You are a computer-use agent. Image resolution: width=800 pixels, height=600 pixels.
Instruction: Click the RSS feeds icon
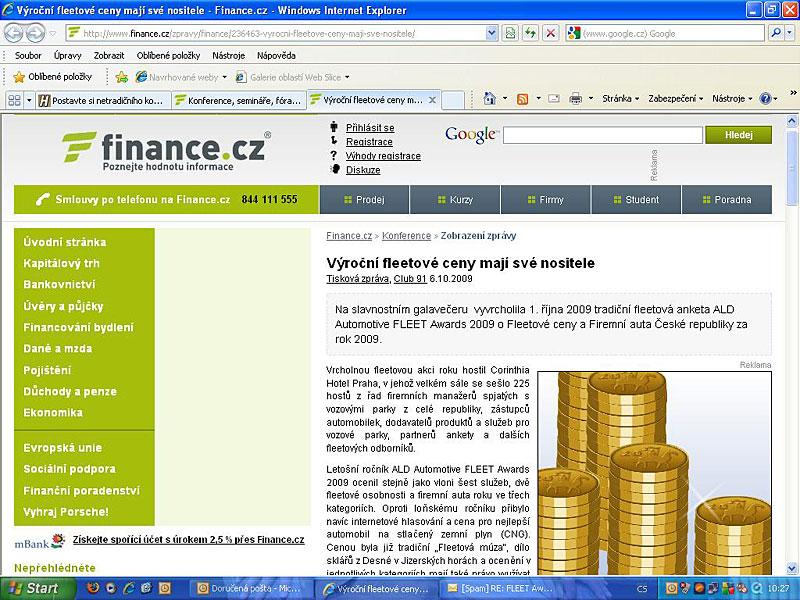pyautogui.click(x=522, y=99)
